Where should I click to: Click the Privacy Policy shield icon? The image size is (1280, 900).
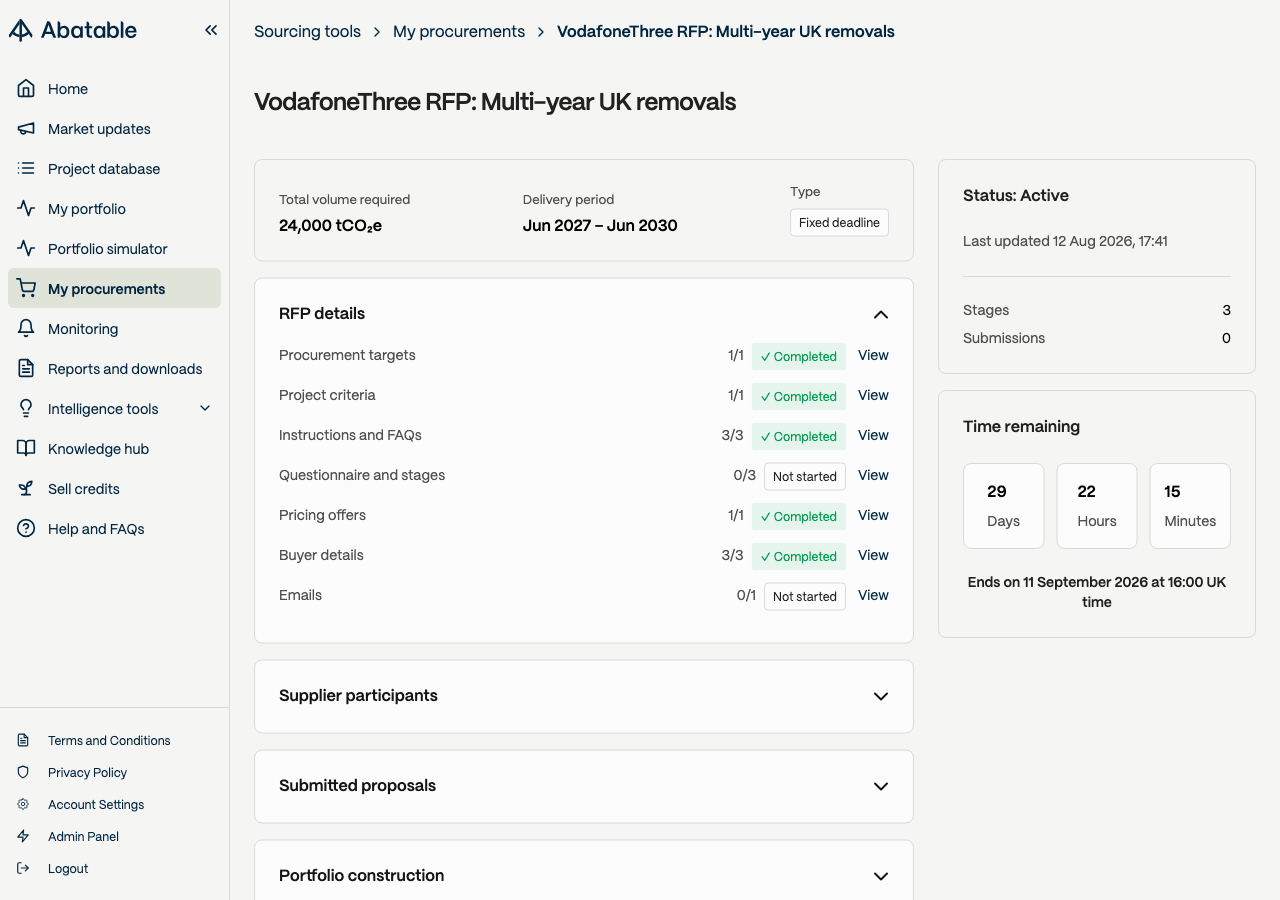23,773
